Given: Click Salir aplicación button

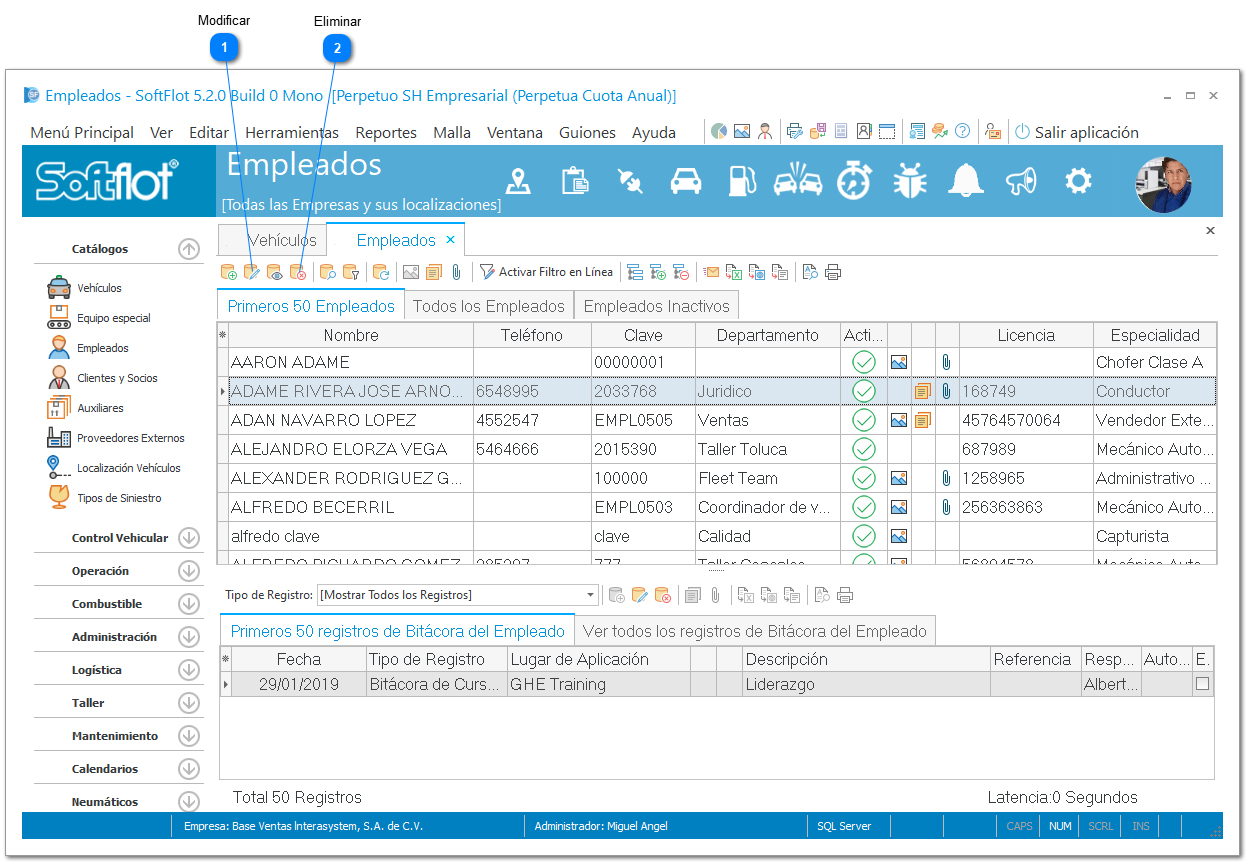Looking at the screenshot, I should pos(1077,132).
